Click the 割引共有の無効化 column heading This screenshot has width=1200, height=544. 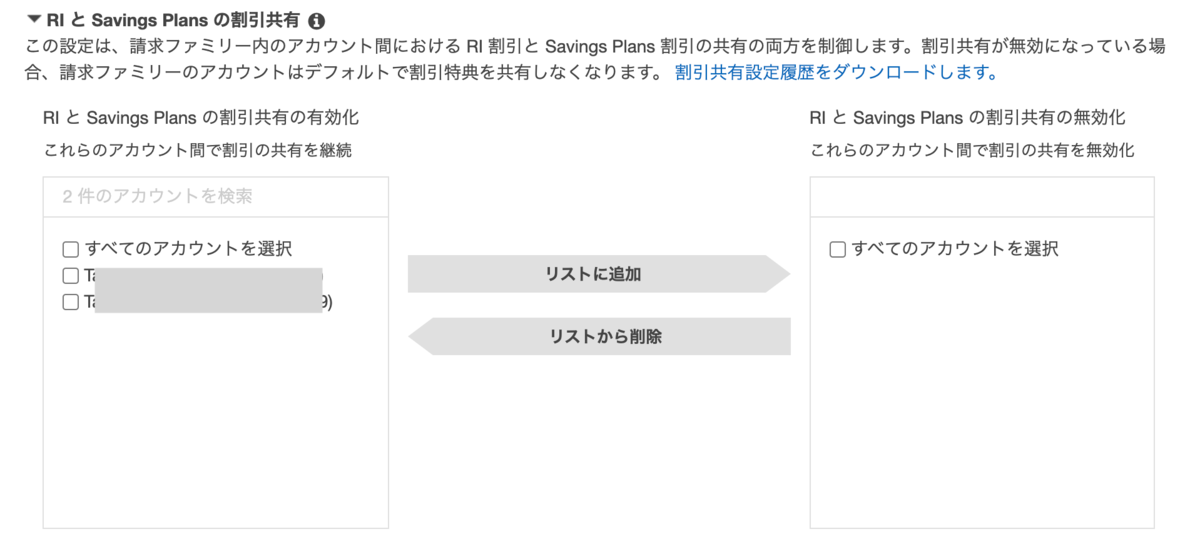(967, 117)
